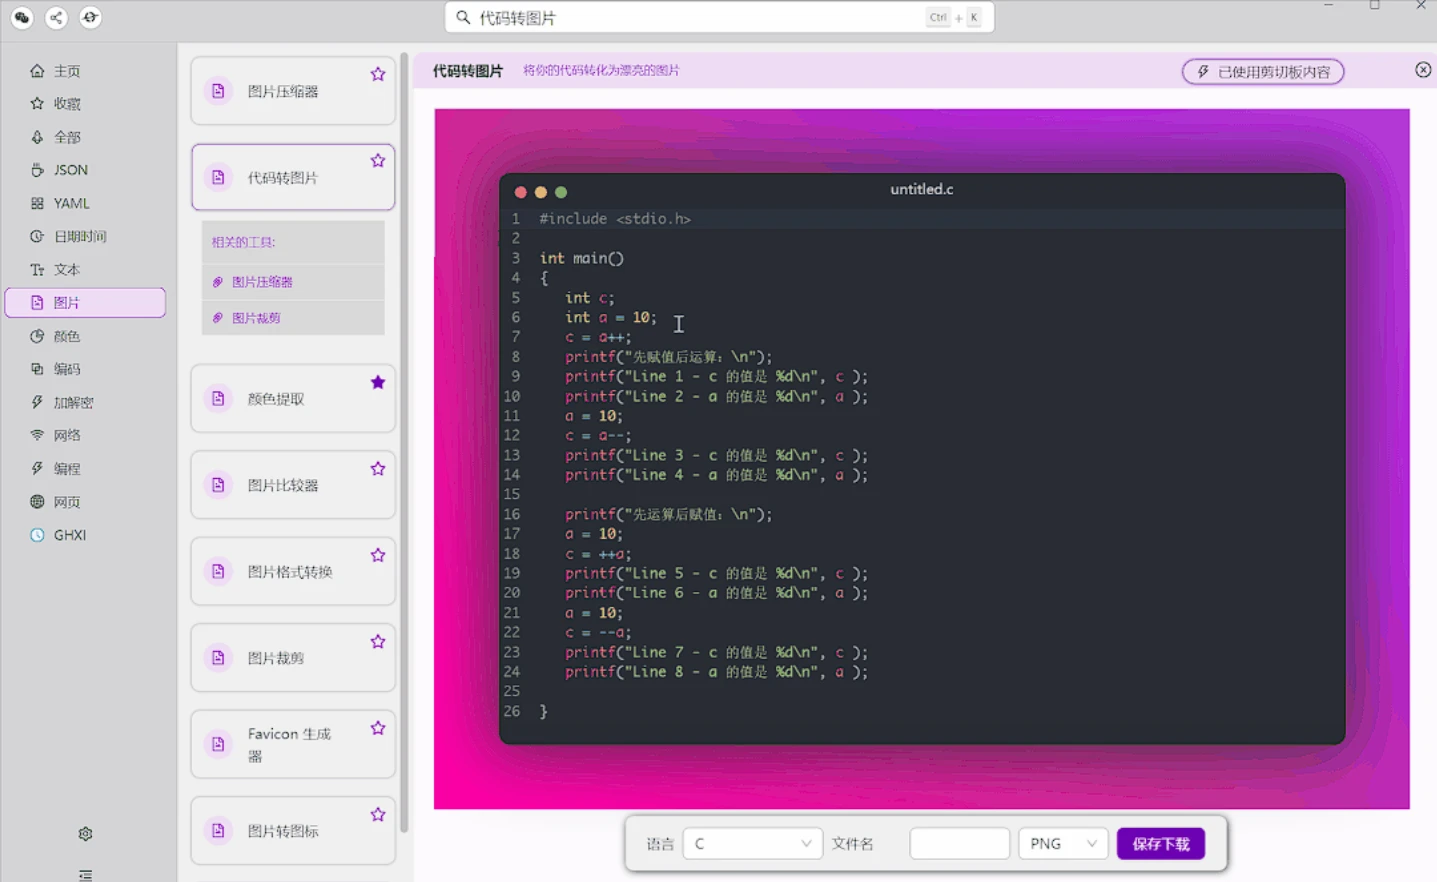Open the 日期时间 category

pos(85,236)
